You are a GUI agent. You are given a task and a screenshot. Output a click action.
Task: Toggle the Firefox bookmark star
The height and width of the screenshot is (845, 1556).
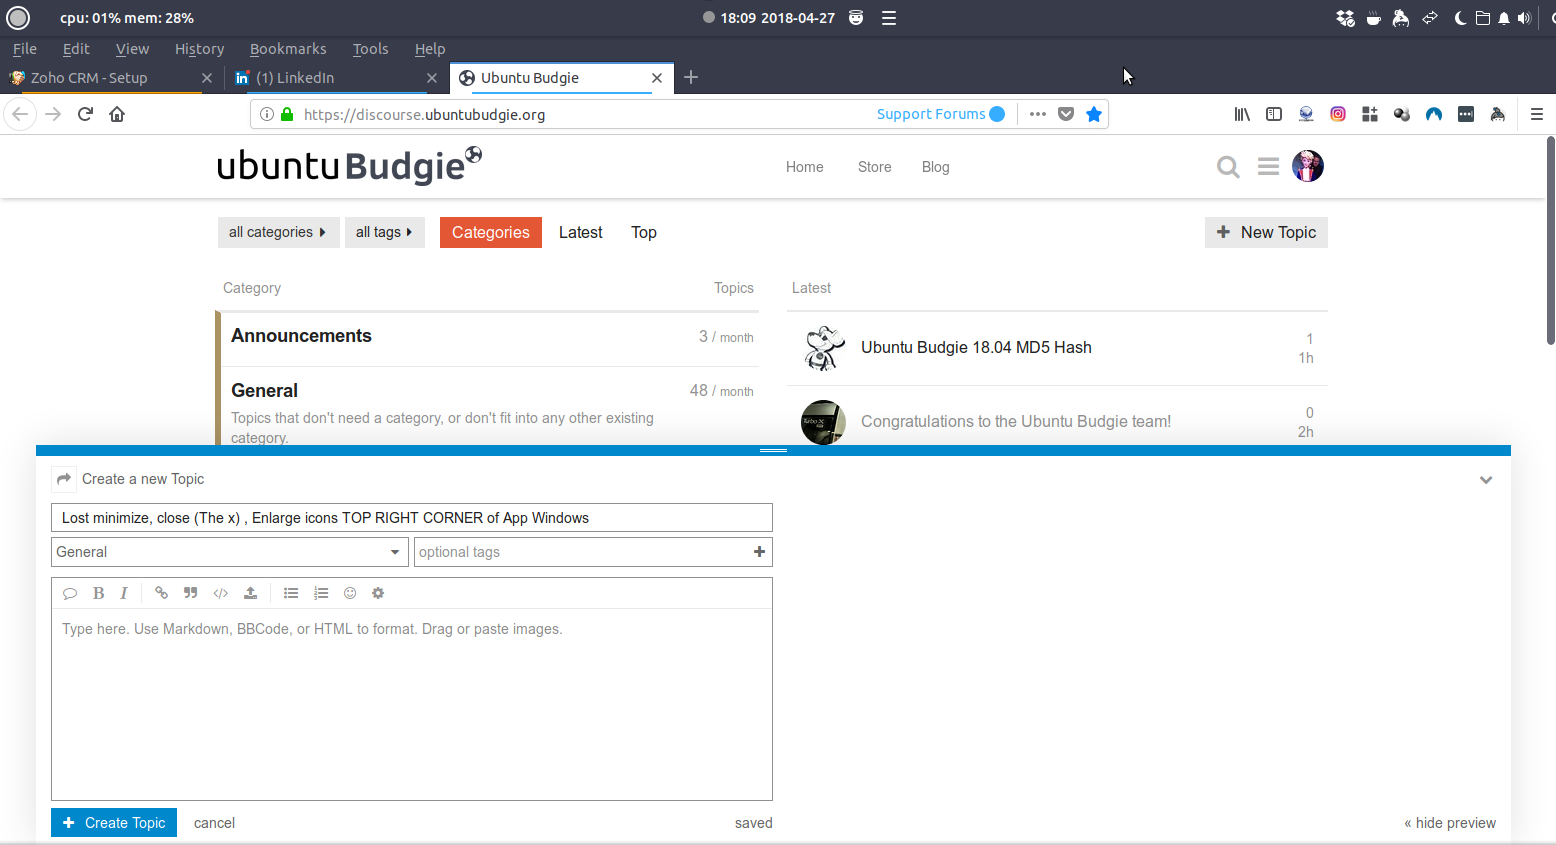1094,114
